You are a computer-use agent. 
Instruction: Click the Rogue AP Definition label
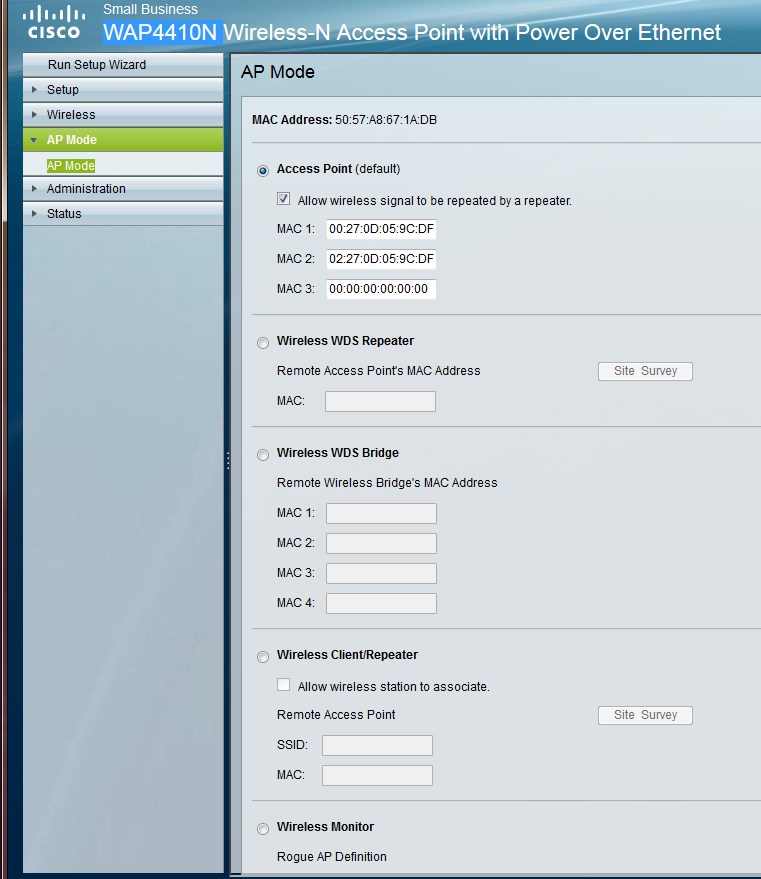click(332, 857)
